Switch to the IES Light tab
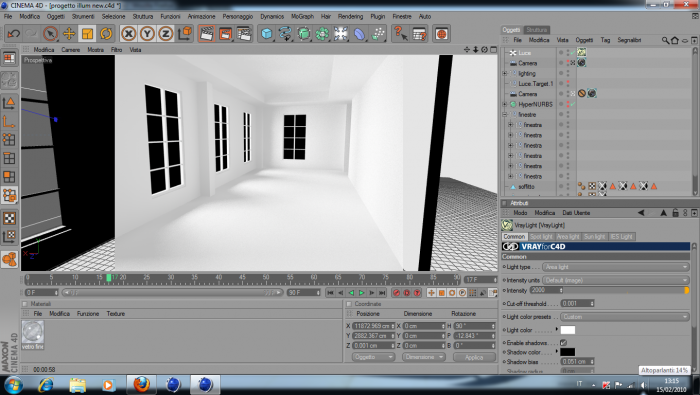Viewport: 700px width, 395px height. 621,237
